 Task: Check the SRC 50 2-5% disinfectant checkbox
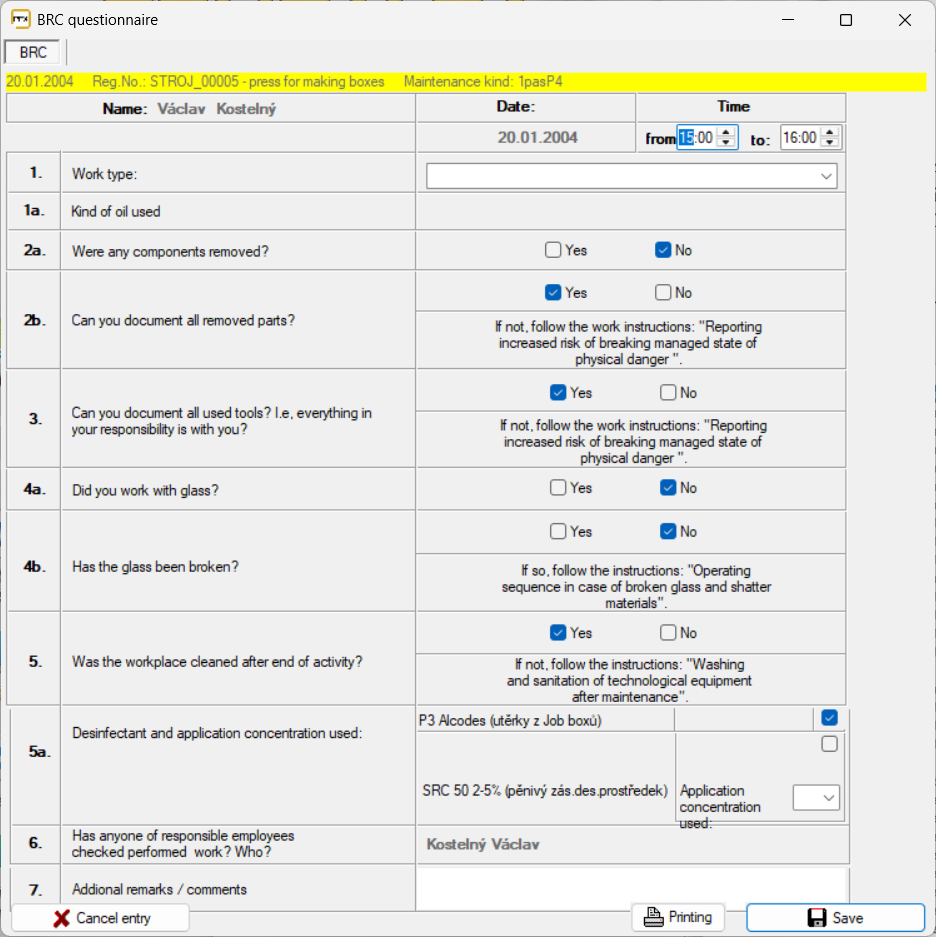(829, 744)
